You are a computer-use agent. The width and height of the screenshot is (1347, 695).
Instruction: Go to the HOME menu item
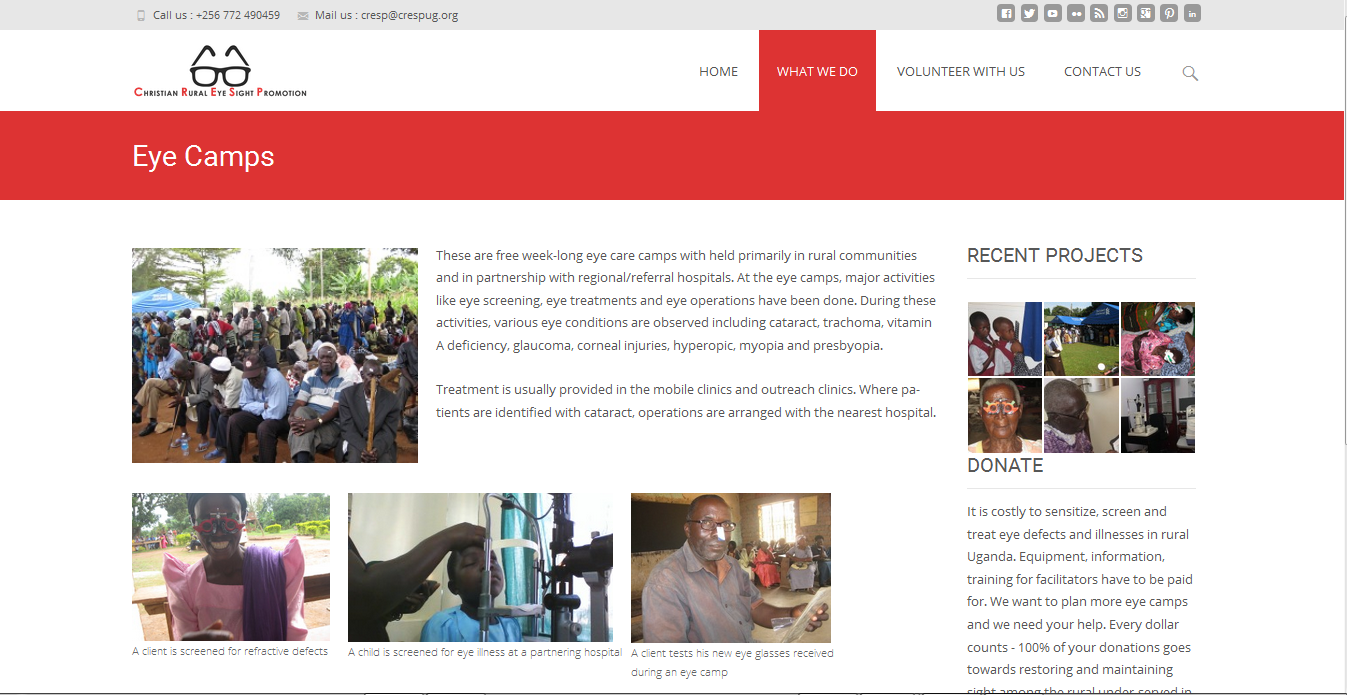718,71
